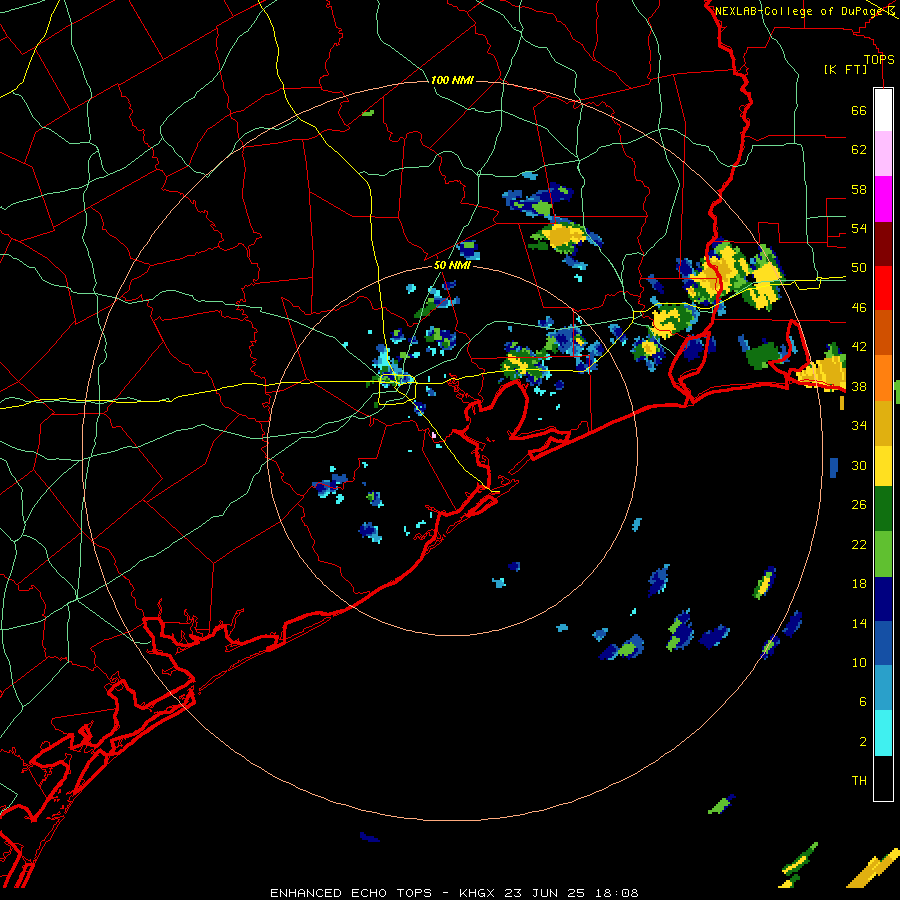Select the dark red maroon legend swatch
Image resolution: width=900 pixels, height=900 pixels.
tap(883, 243)
